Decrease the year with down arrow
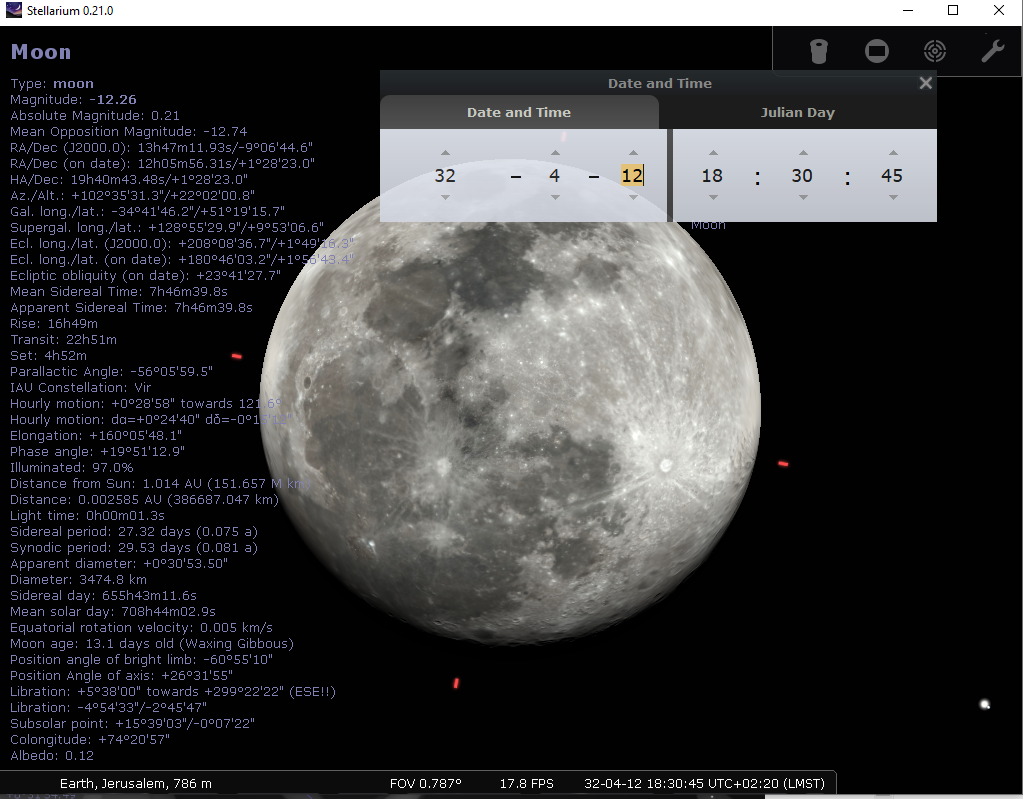Viewport: 1023px width, 799px height. [445, 198]
